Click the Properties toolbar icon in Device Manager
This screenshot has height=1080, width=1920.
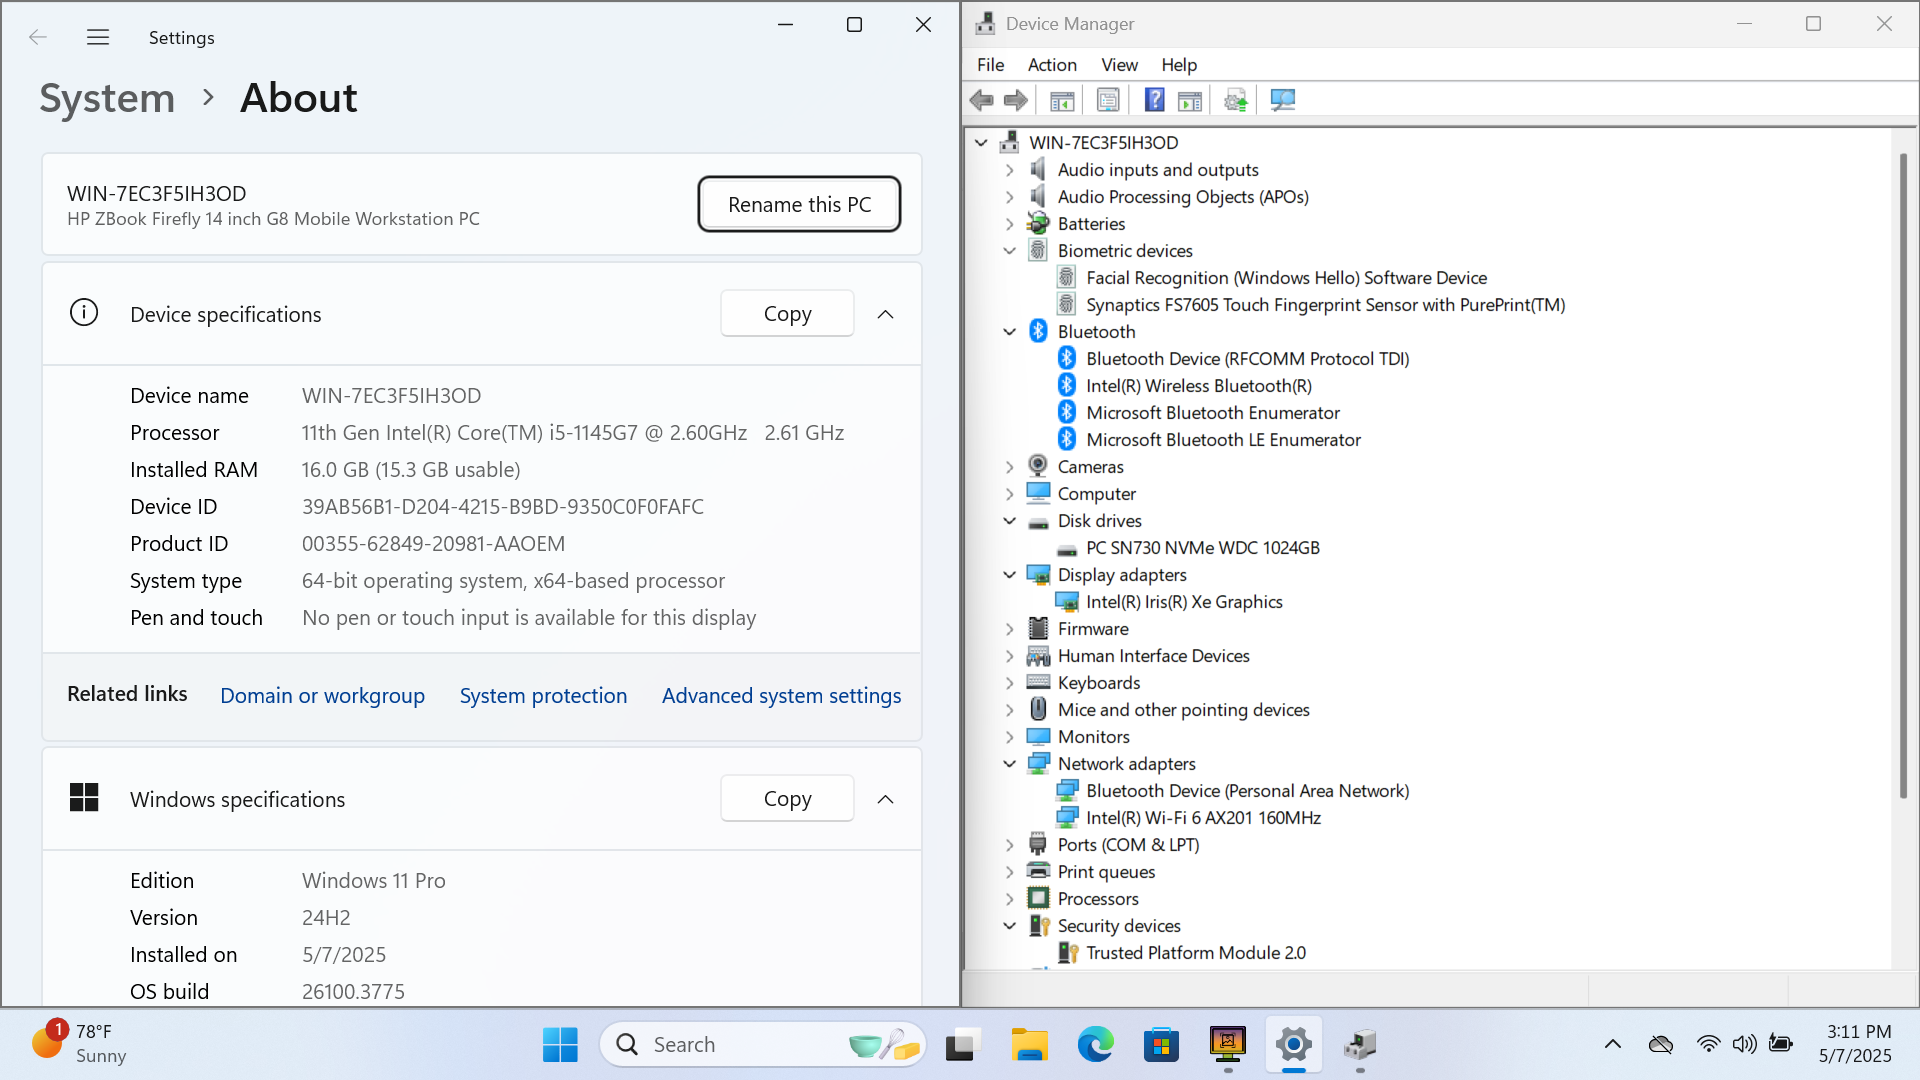coord(1108,100)
